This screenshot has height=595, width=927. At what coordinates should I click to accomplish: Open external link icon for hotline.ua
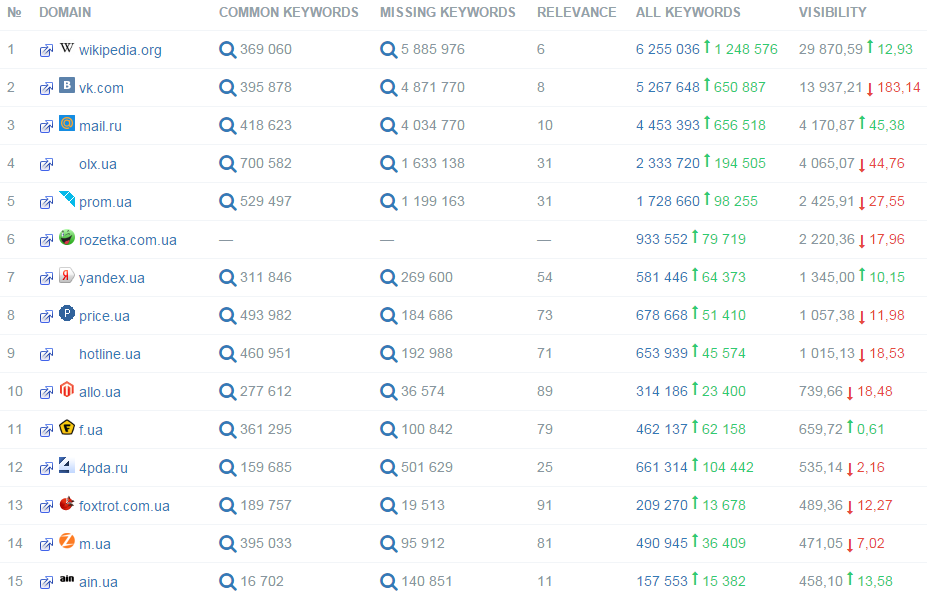click(x=46, y=355)
